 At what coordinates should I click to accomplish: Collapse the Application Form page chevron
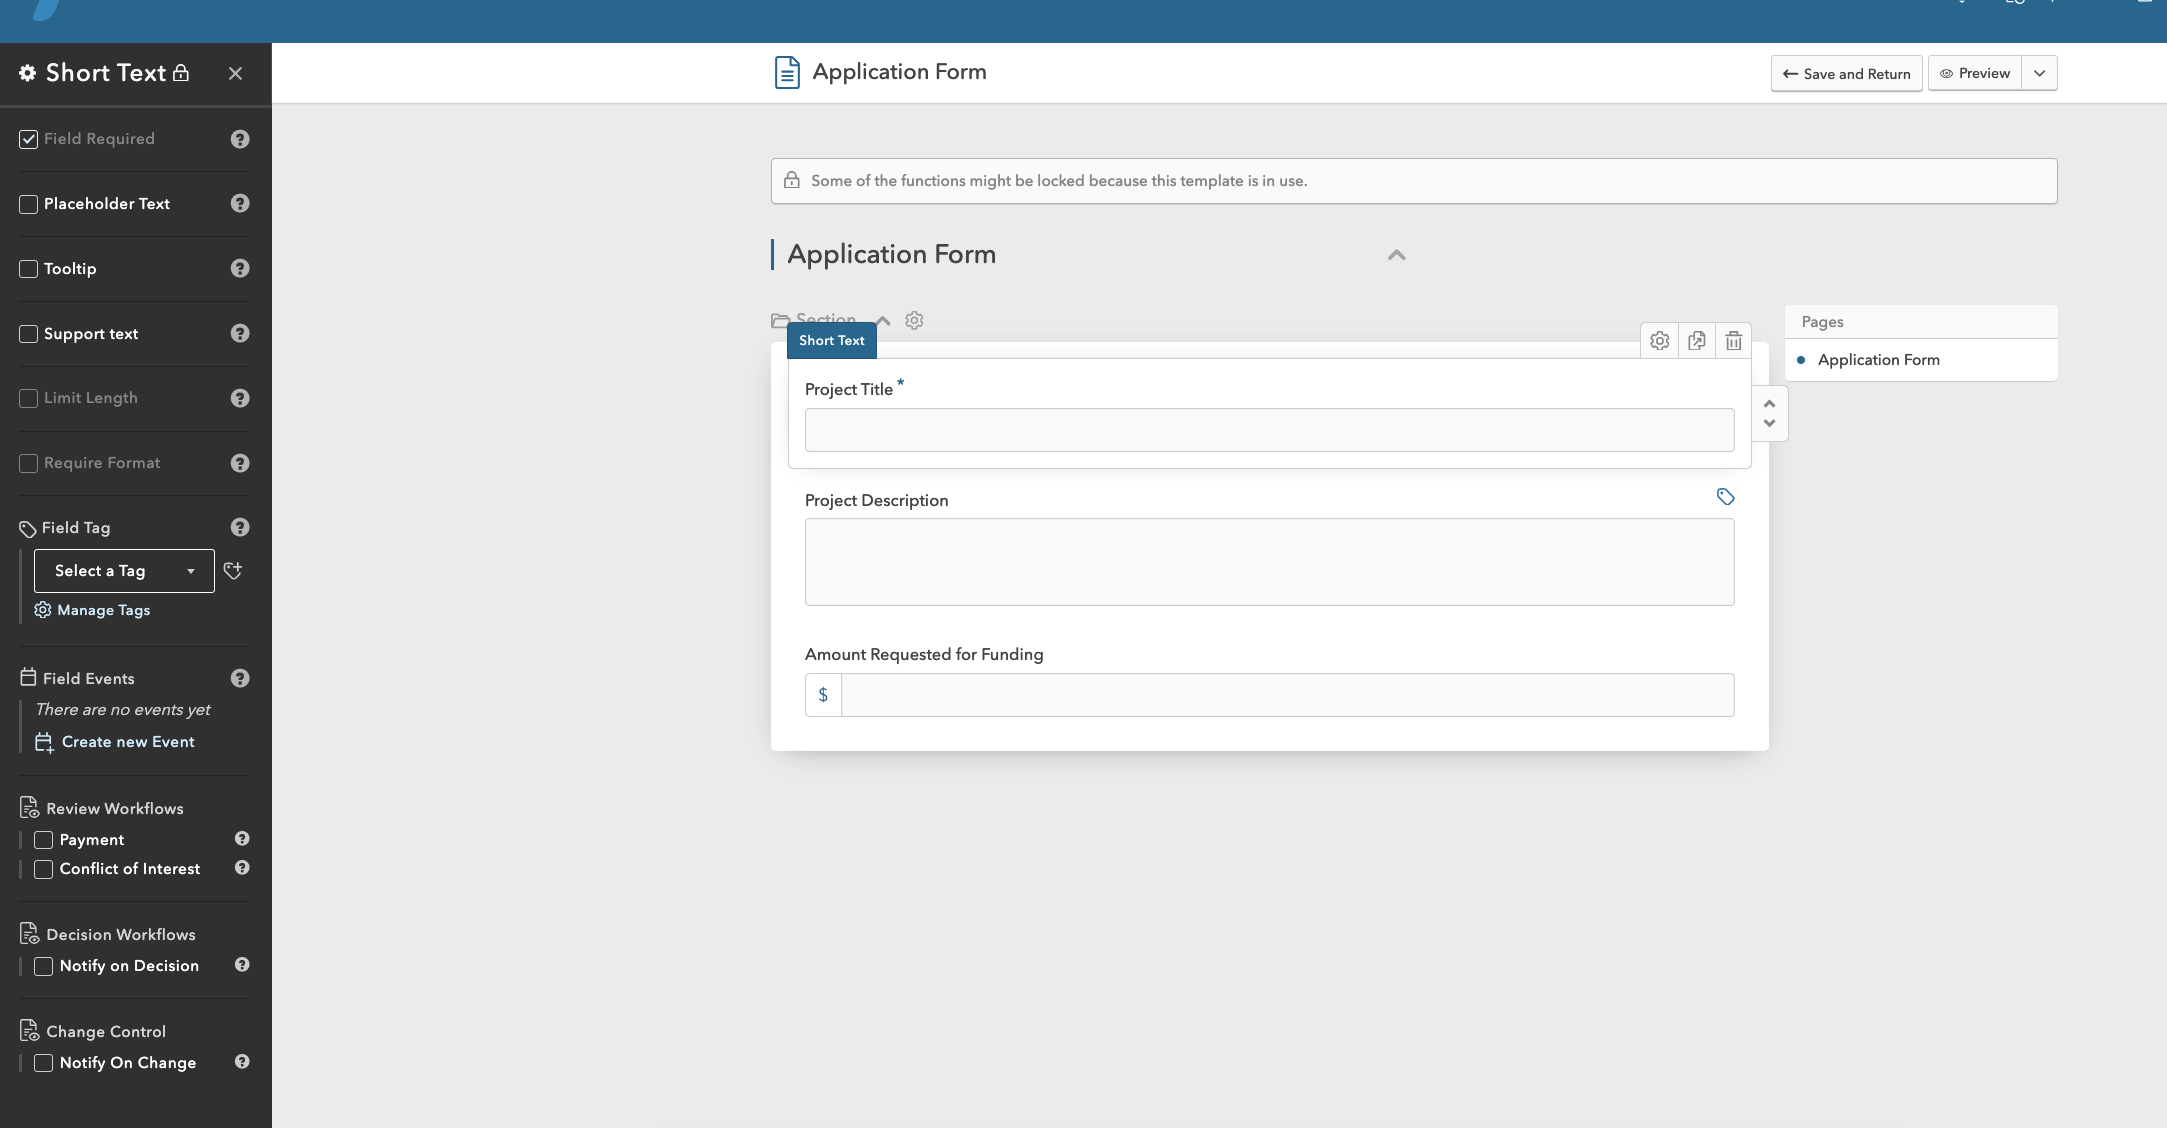coord(1396,255)
